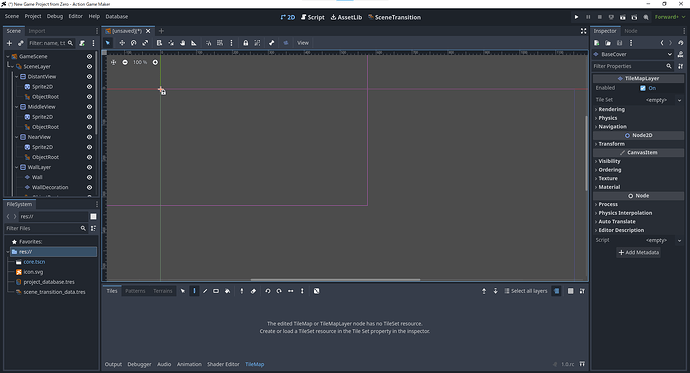The width and height of the screenshot is (690, 373).
Task: Open the skeleton bone options icon
Action: [272, 43]
